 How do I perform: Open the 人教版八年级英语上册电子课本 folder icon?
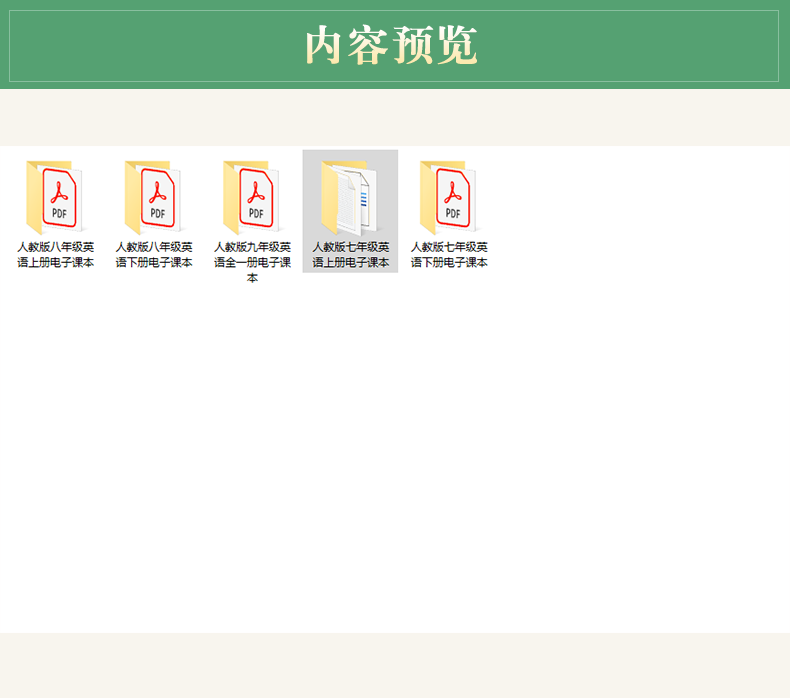pyautogui.click(x=55, y=198)
